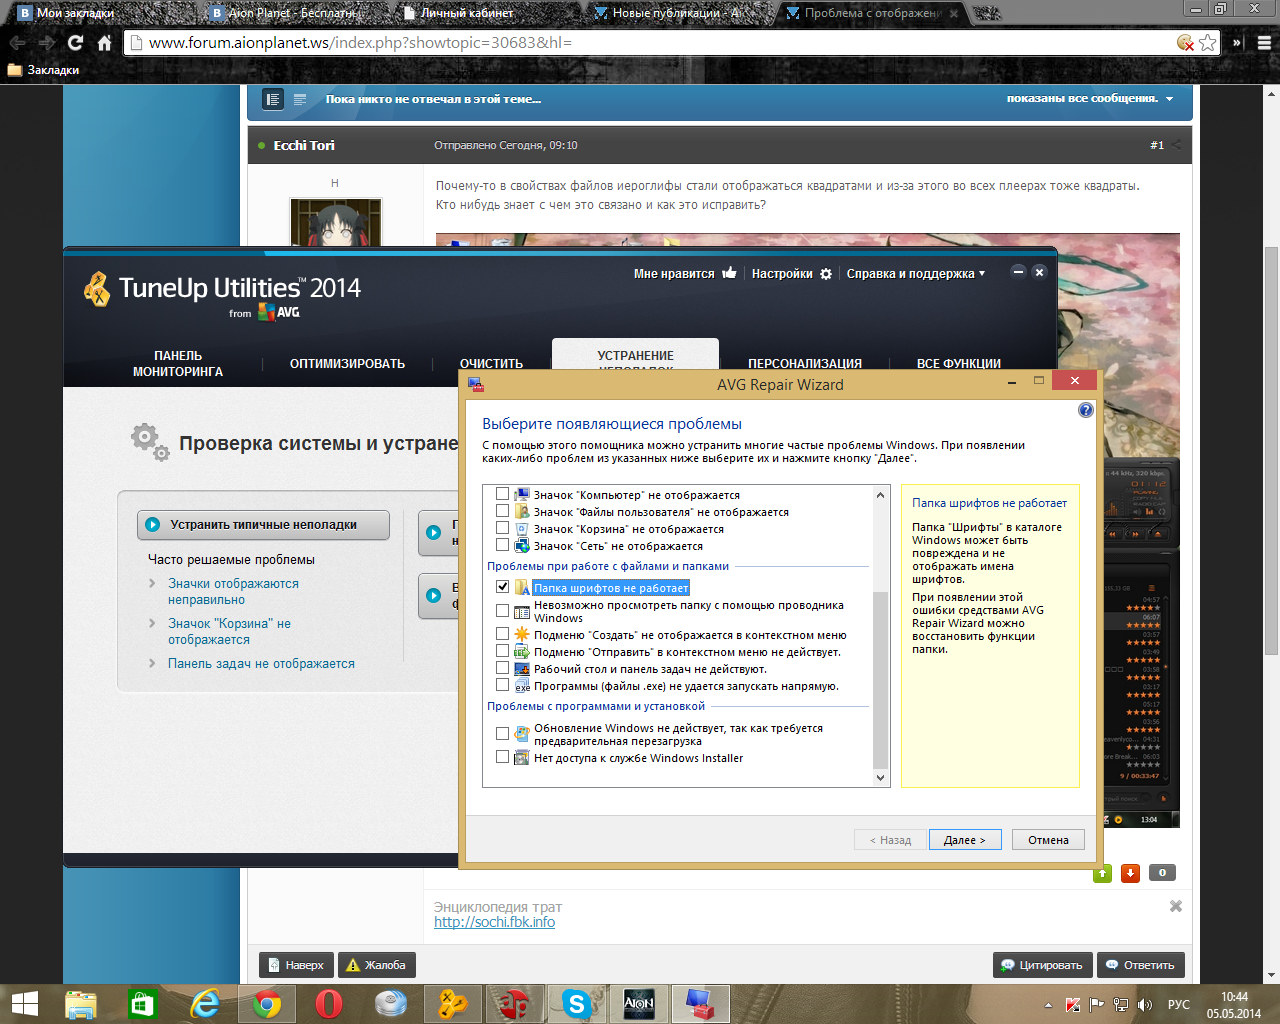Click the network icon in the system tray

click(x=1121, y=1005)
